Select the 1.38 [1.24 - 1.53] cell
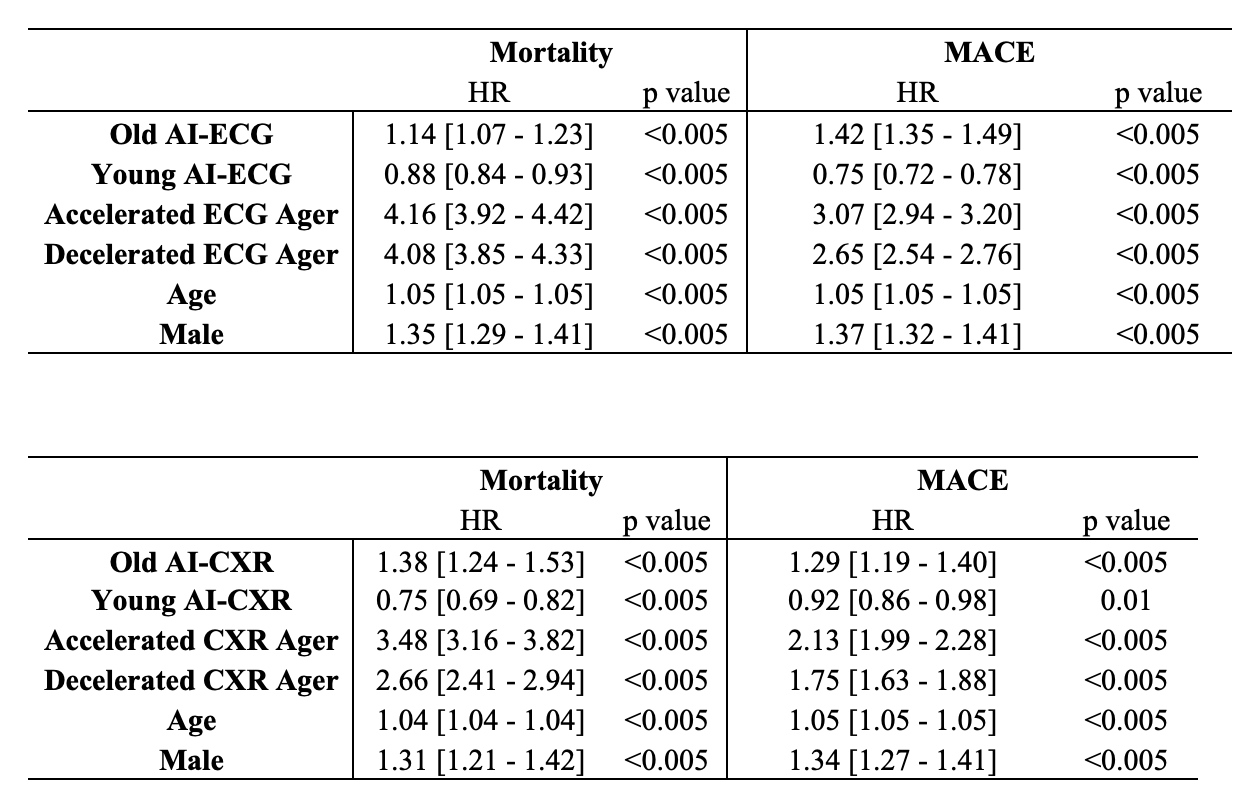The image size is (1252, 808). click(479, 561)
